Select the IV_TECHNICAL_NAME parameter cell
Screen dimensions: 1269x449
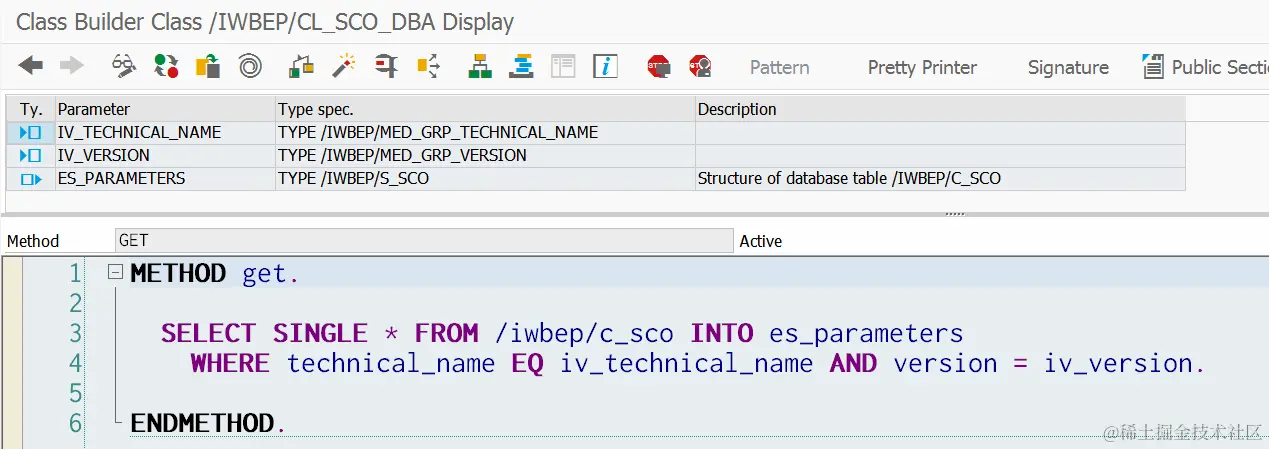165,132
